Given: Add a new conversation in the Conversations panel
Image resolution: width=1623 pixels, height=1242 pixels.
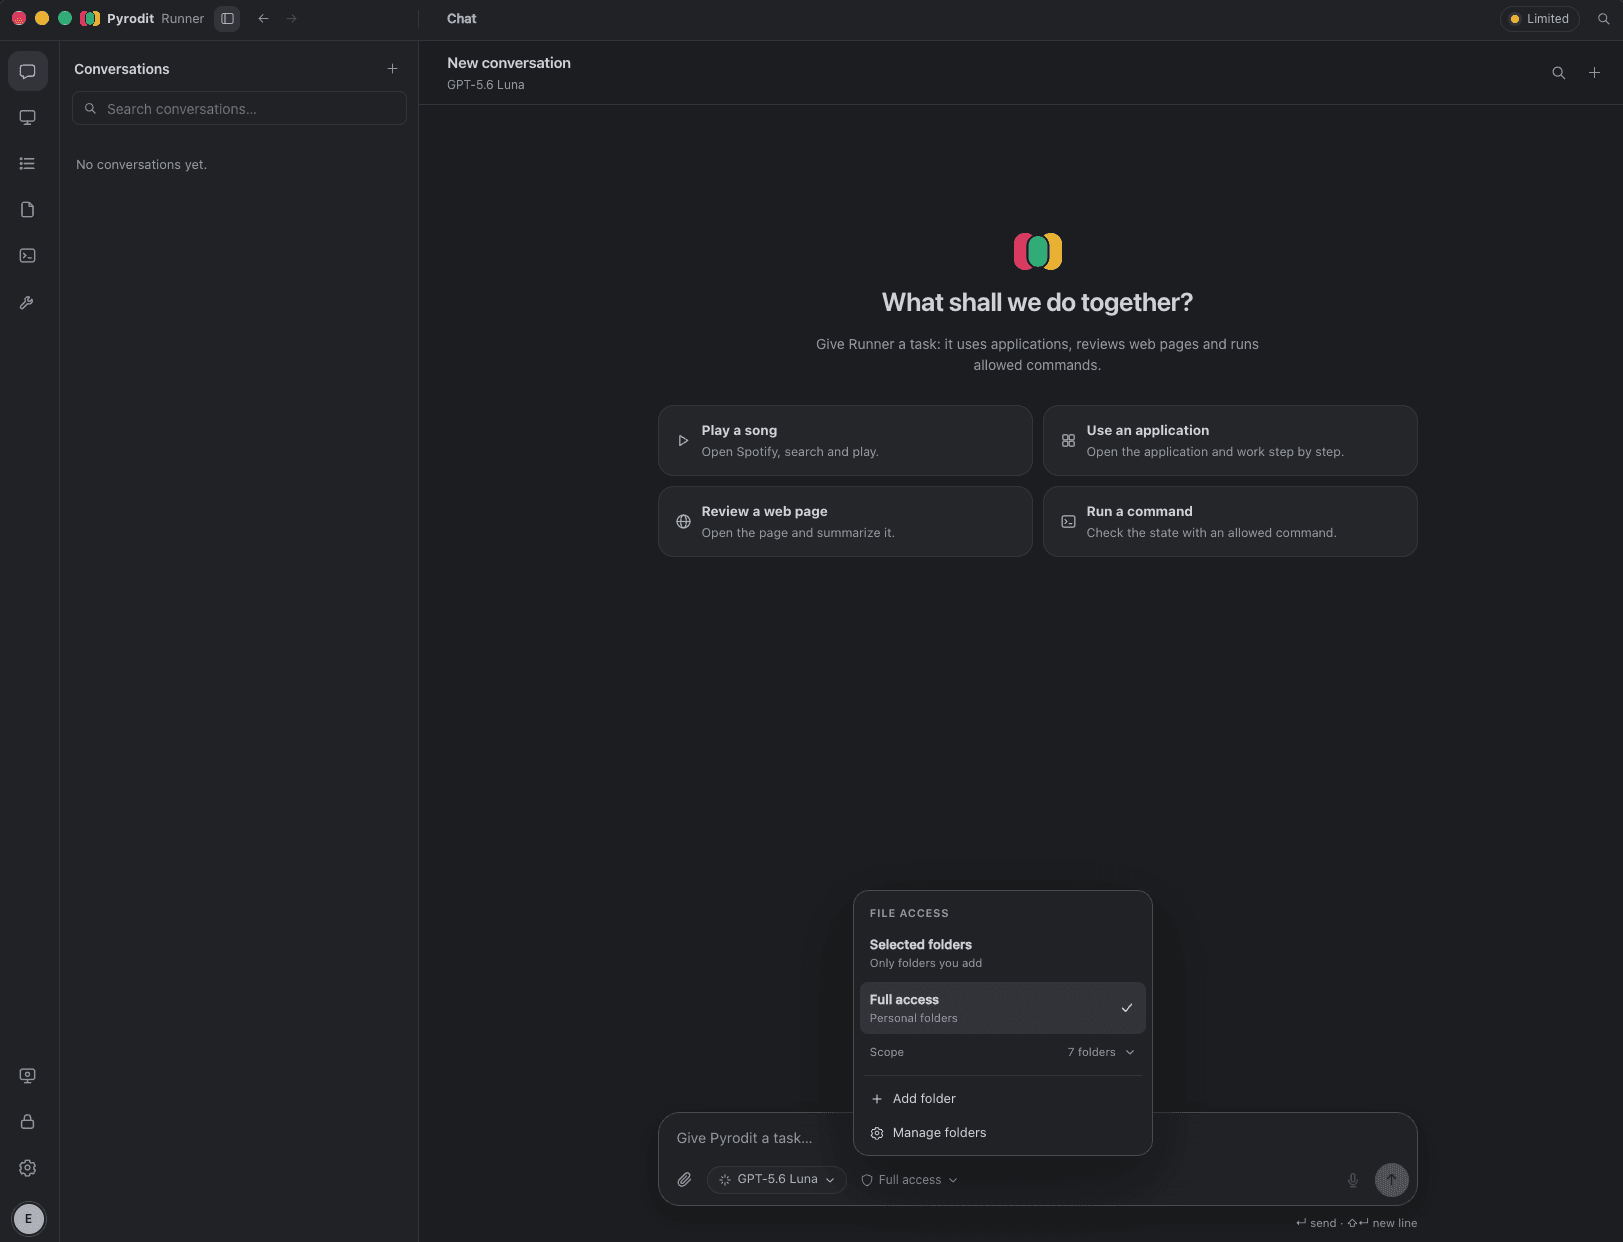Looking at the screenshot, I should pos(392,69).
